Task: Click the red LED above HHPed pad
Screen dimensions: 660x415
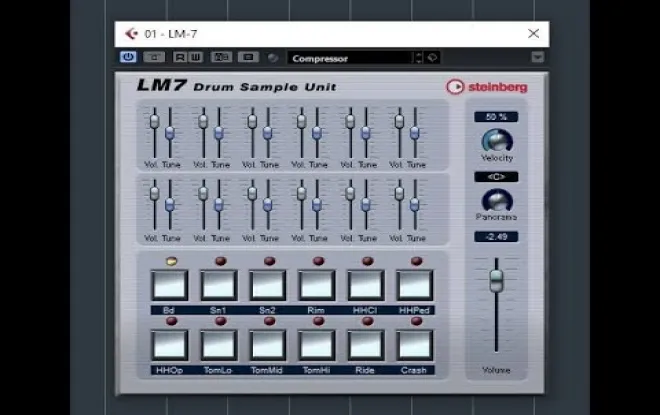Action: pos(416,261)
